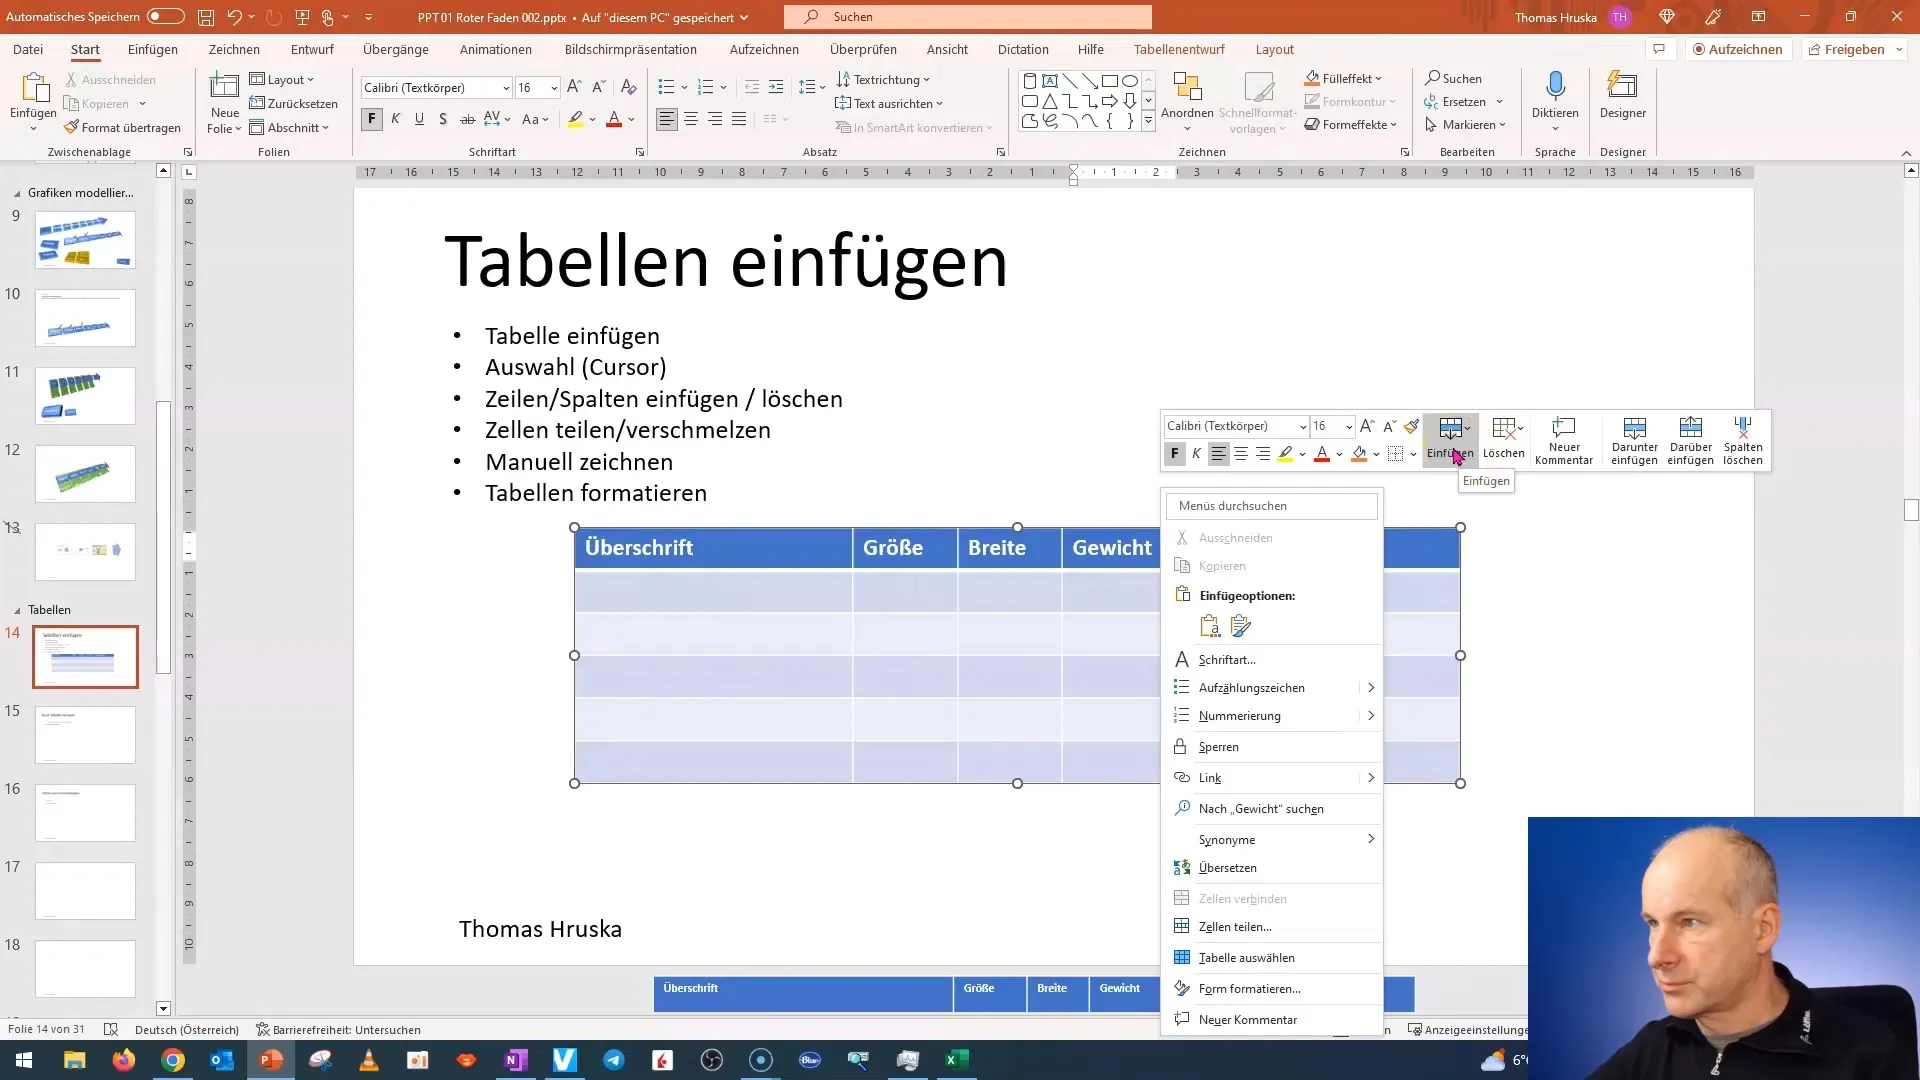Expand the Aufzählungszeichen submenu arrow
The width and height of the screenshot is (1920, 1080).
(1371, 687)
